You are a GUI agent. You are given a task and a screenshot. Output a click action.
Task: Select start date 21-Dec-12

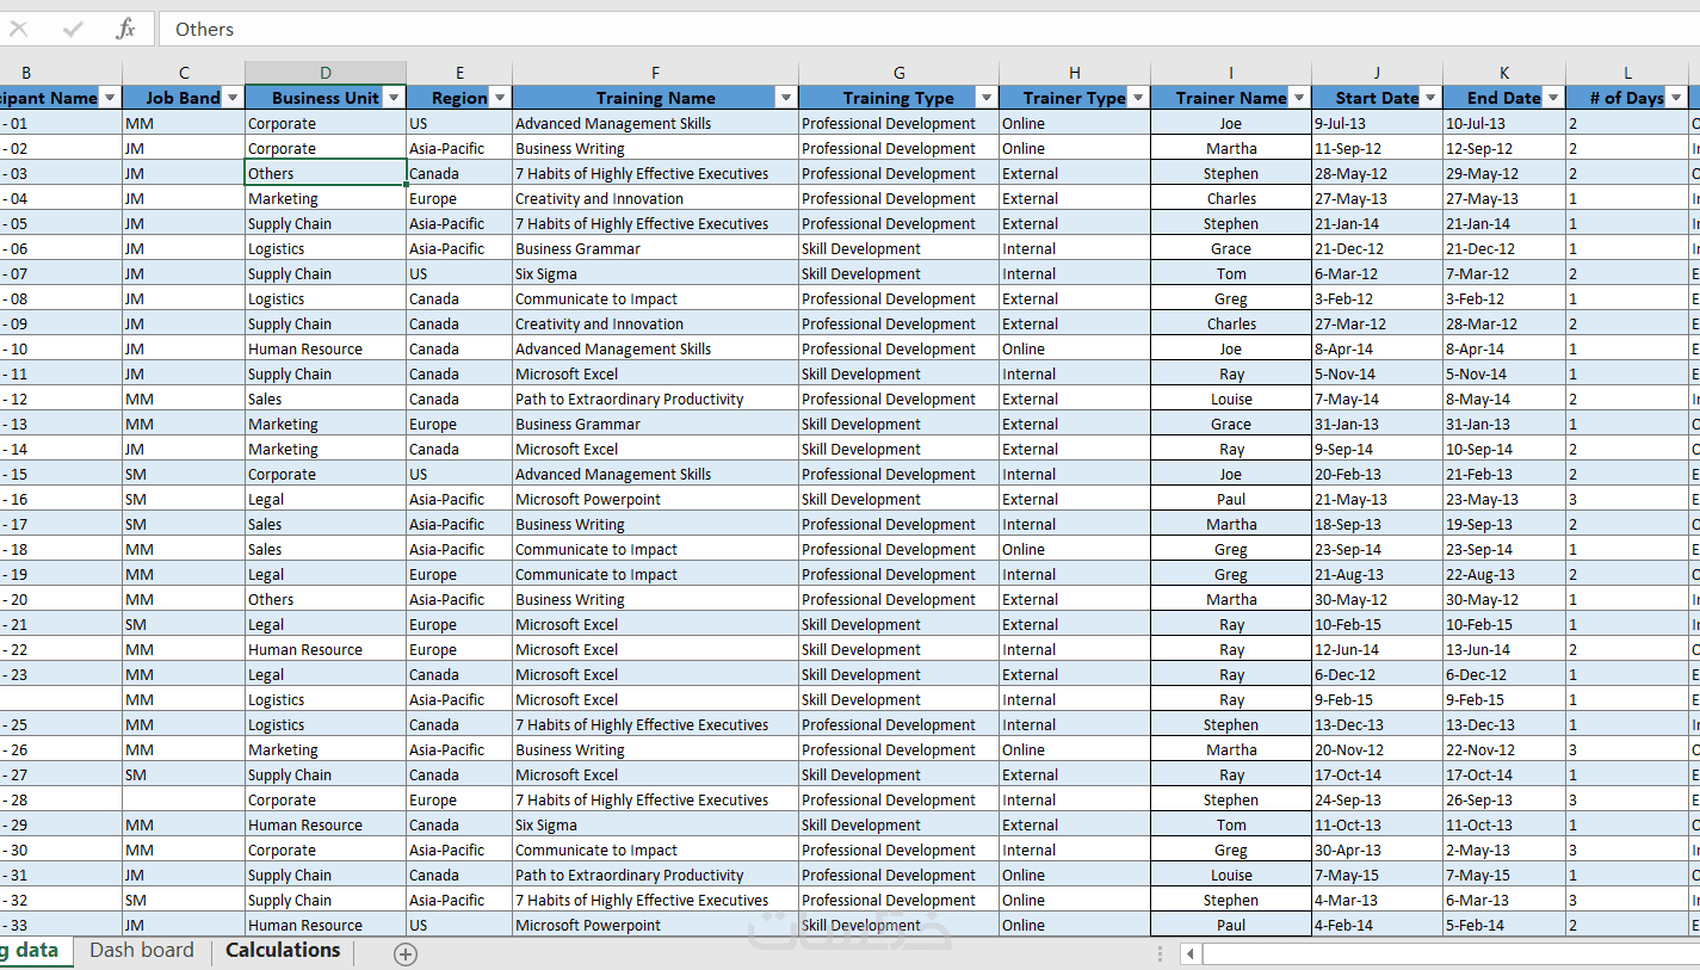(x=1377, y=248)
